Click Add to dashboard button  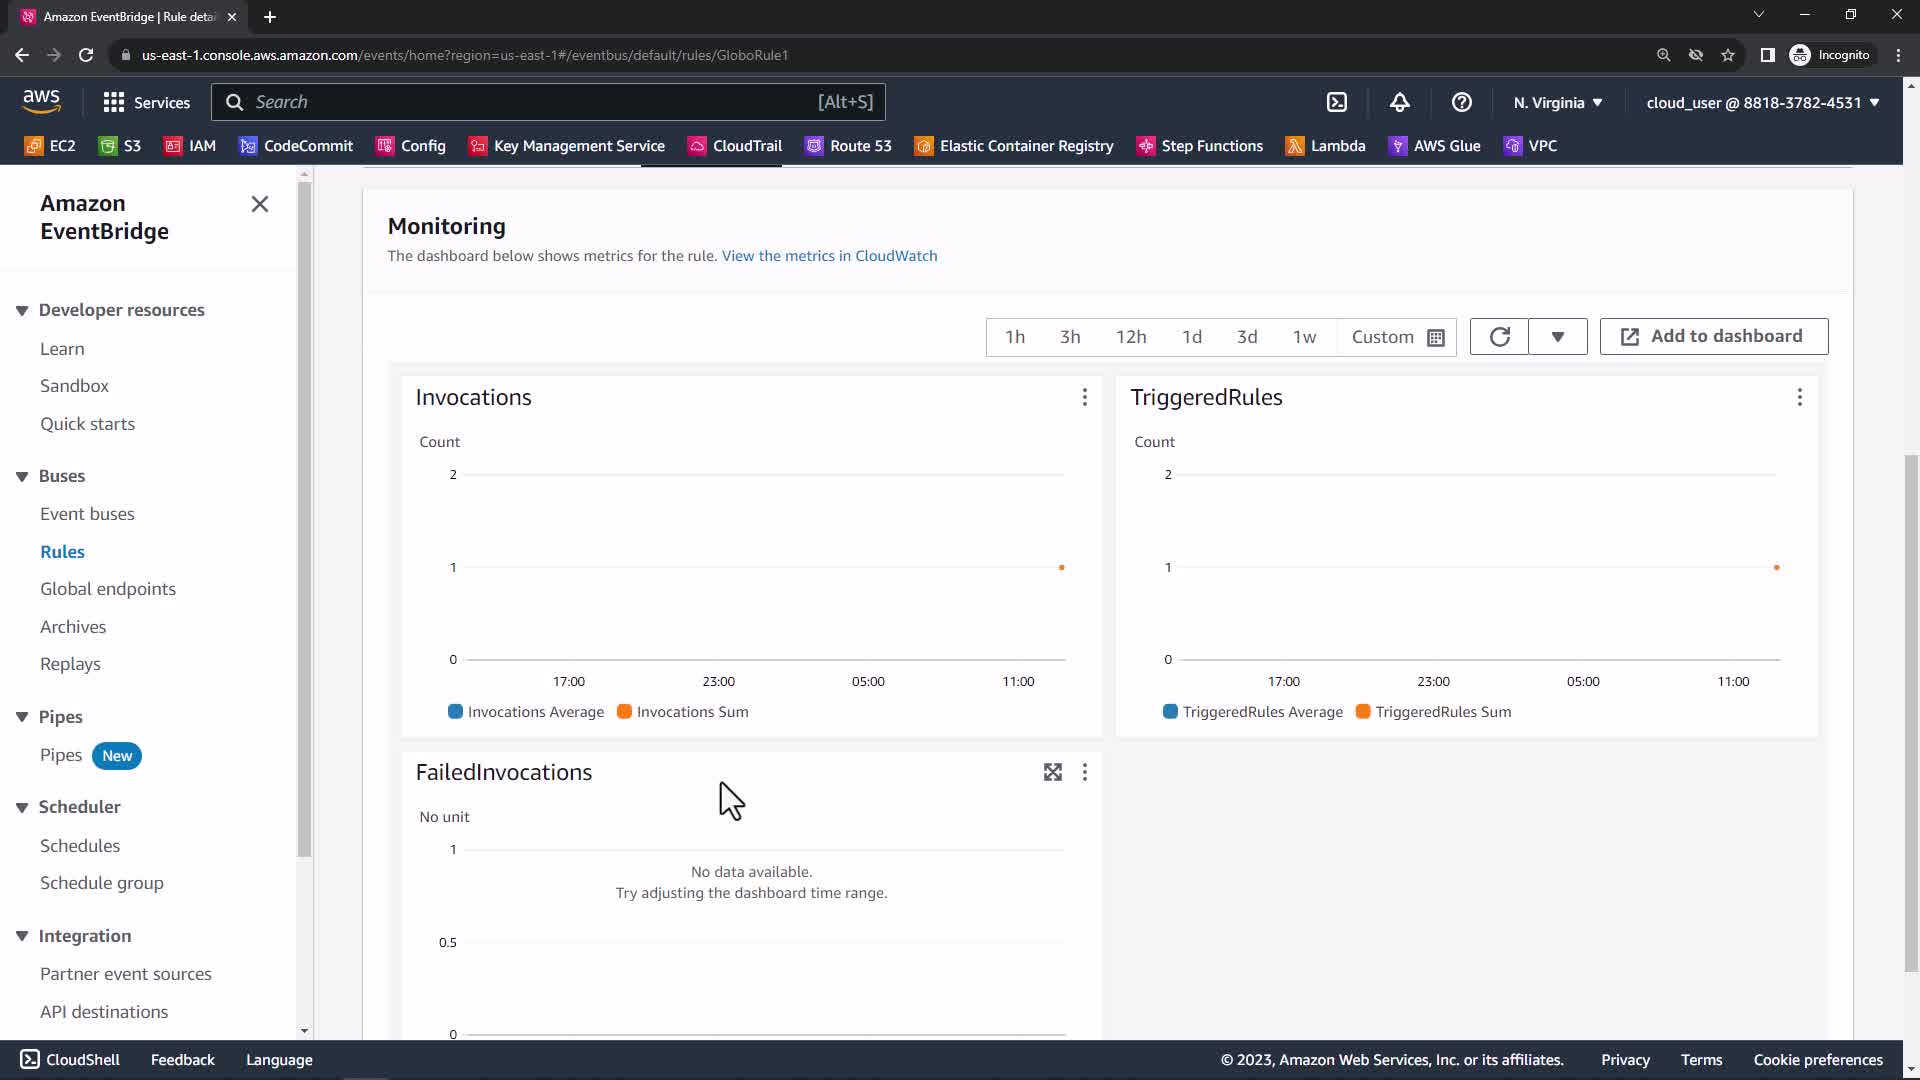click(1713, 337)
